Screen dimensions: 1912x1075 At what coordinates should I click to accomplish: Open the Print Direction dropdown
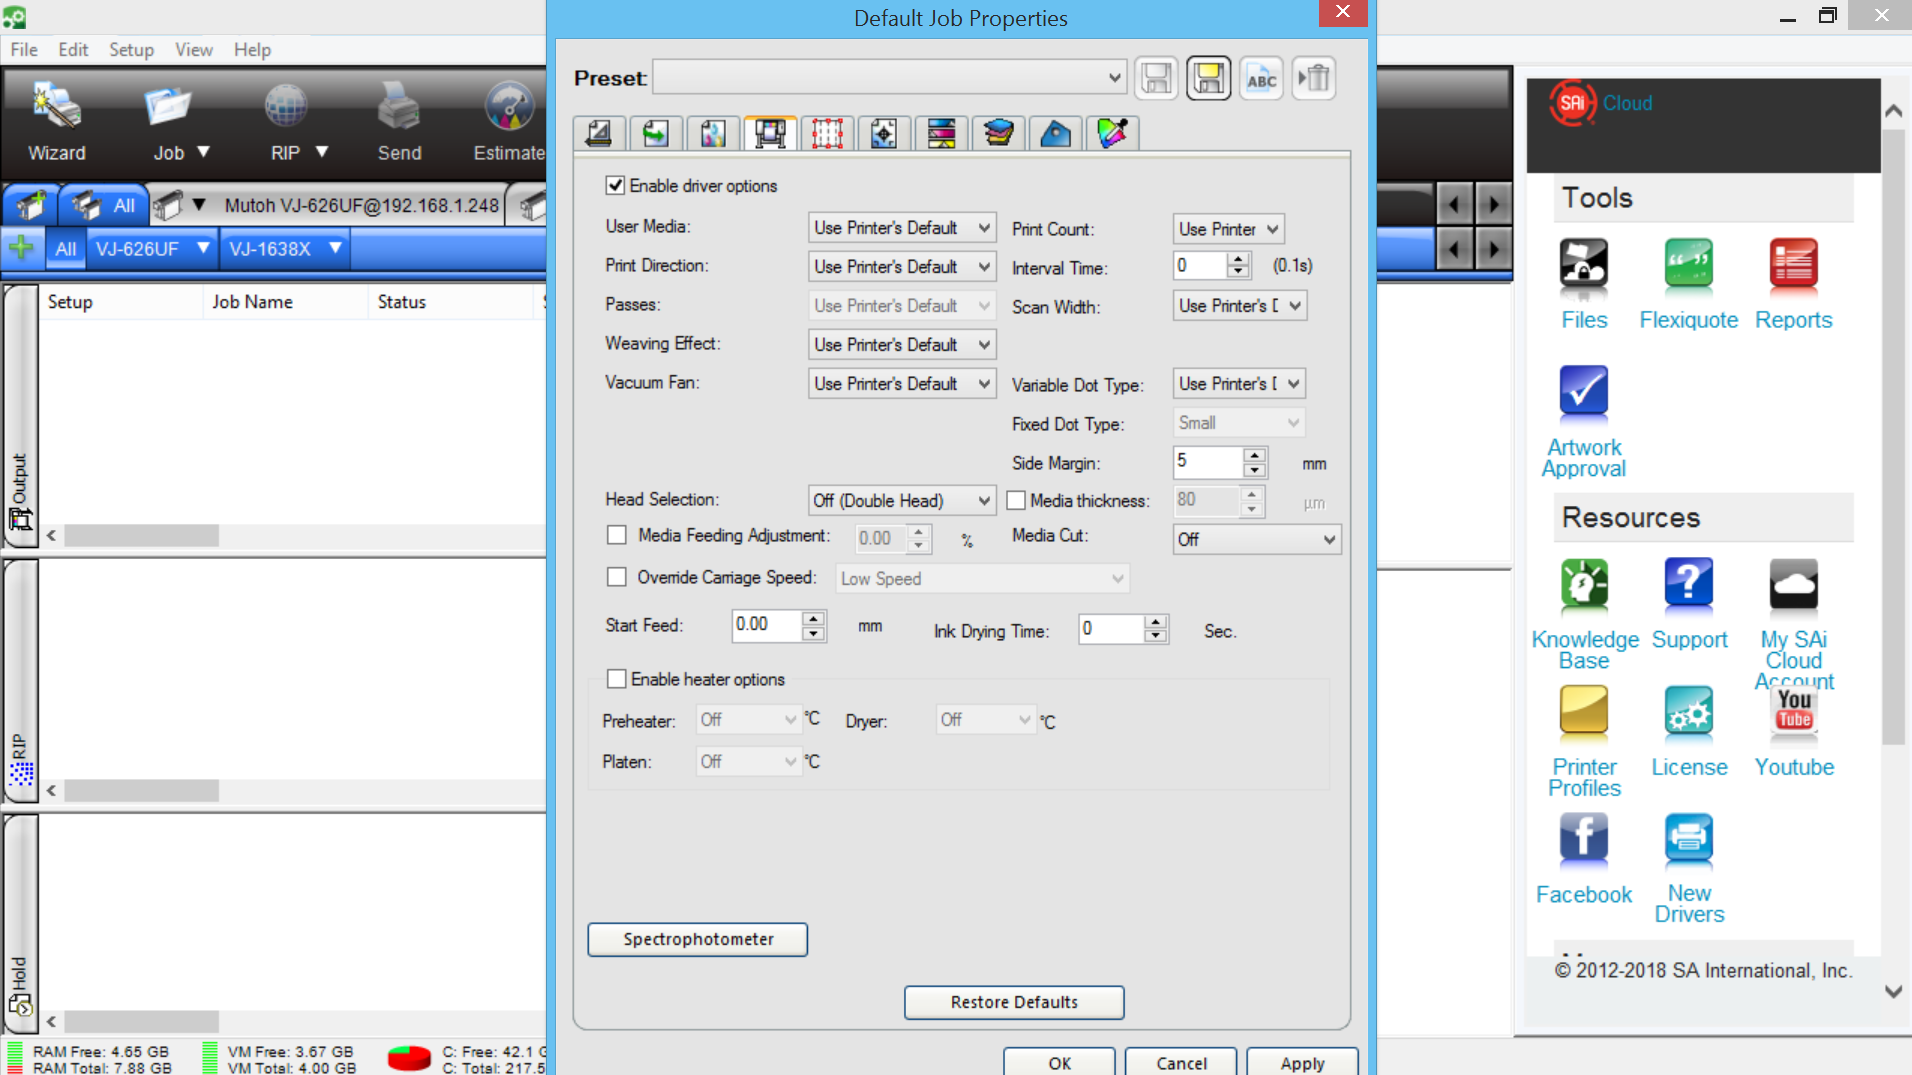(902, 267)
